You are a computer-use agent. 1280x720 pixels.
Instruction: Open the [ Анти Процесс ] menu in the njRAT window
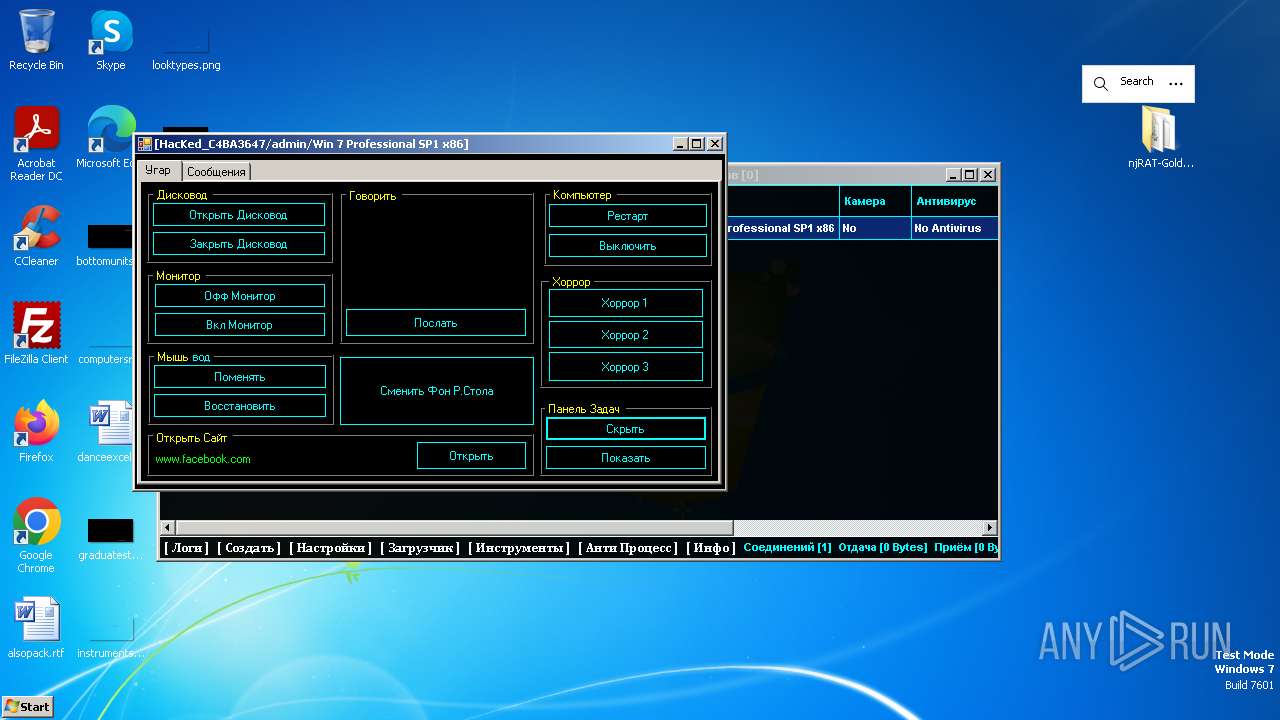pyautogui.click(x=628, y=548)
